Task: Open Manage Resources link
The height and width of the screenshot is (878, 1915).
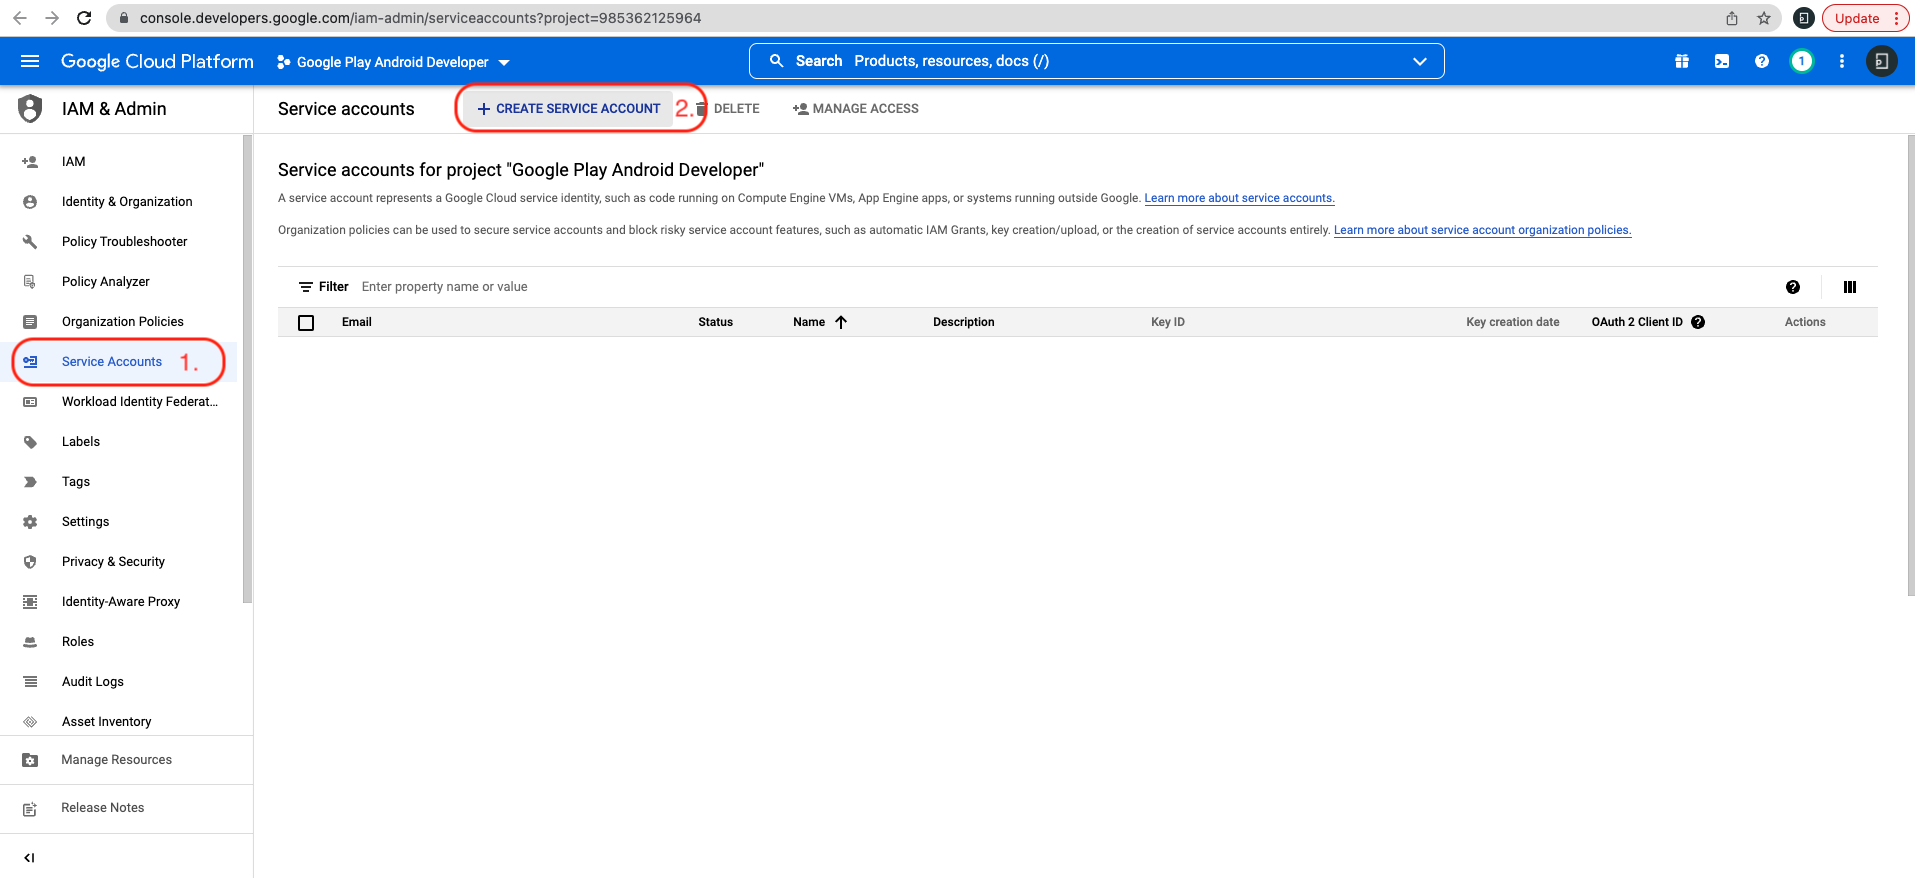Action: pos(116,760)
